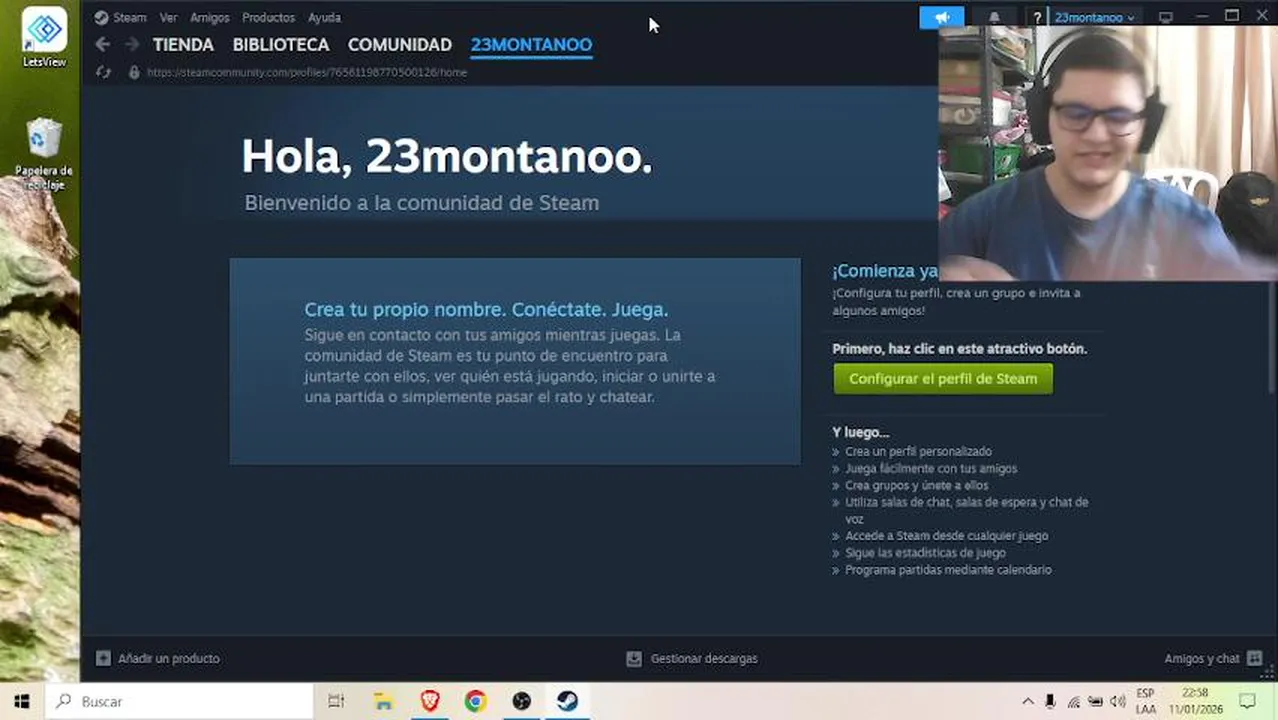Go to the TIENDA tab
The height and width of the screenshot is (720, 1278).
pos(183,45)
